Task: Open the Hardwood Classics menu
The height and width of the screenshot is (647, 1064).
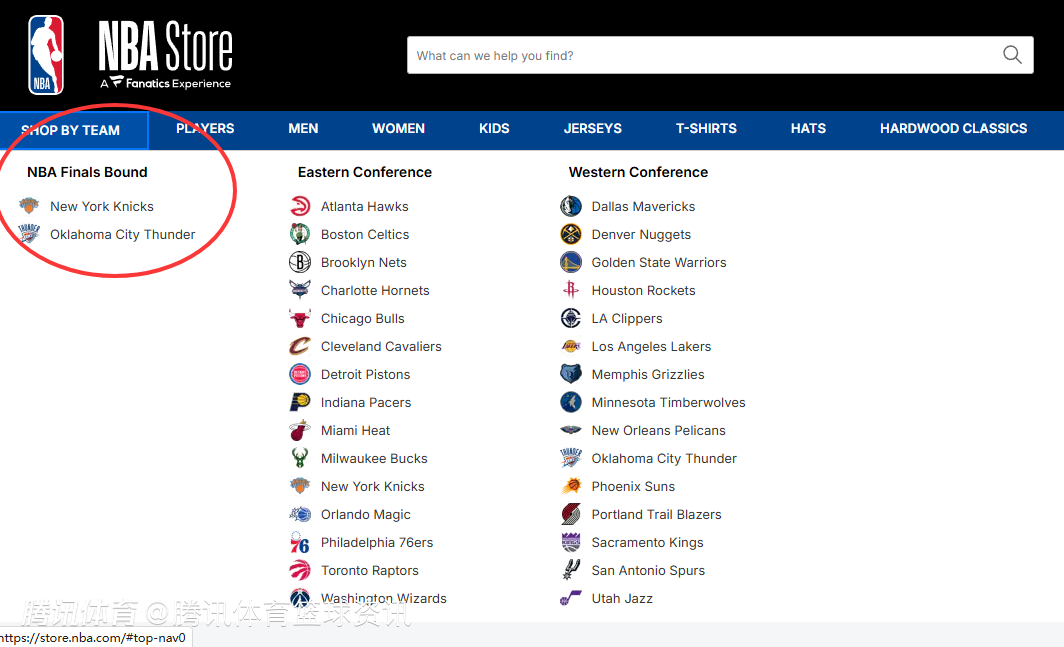Action: [953, 128]
